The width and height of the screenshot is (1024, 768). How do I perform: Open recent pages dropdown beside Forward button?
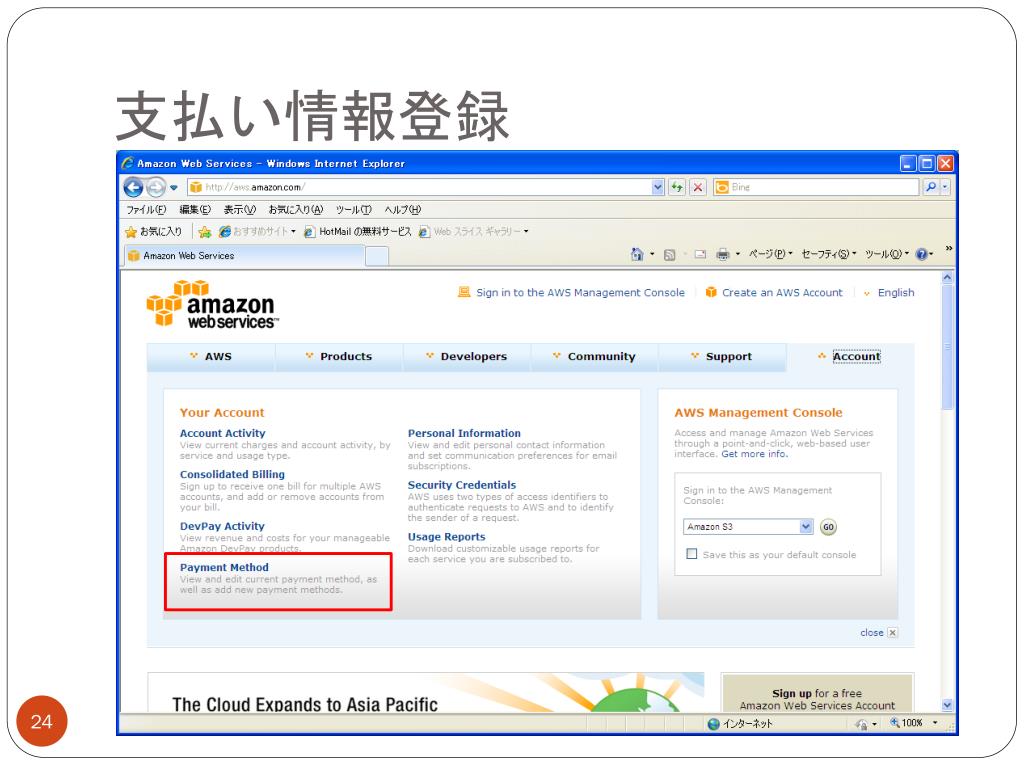coord(174,187)
